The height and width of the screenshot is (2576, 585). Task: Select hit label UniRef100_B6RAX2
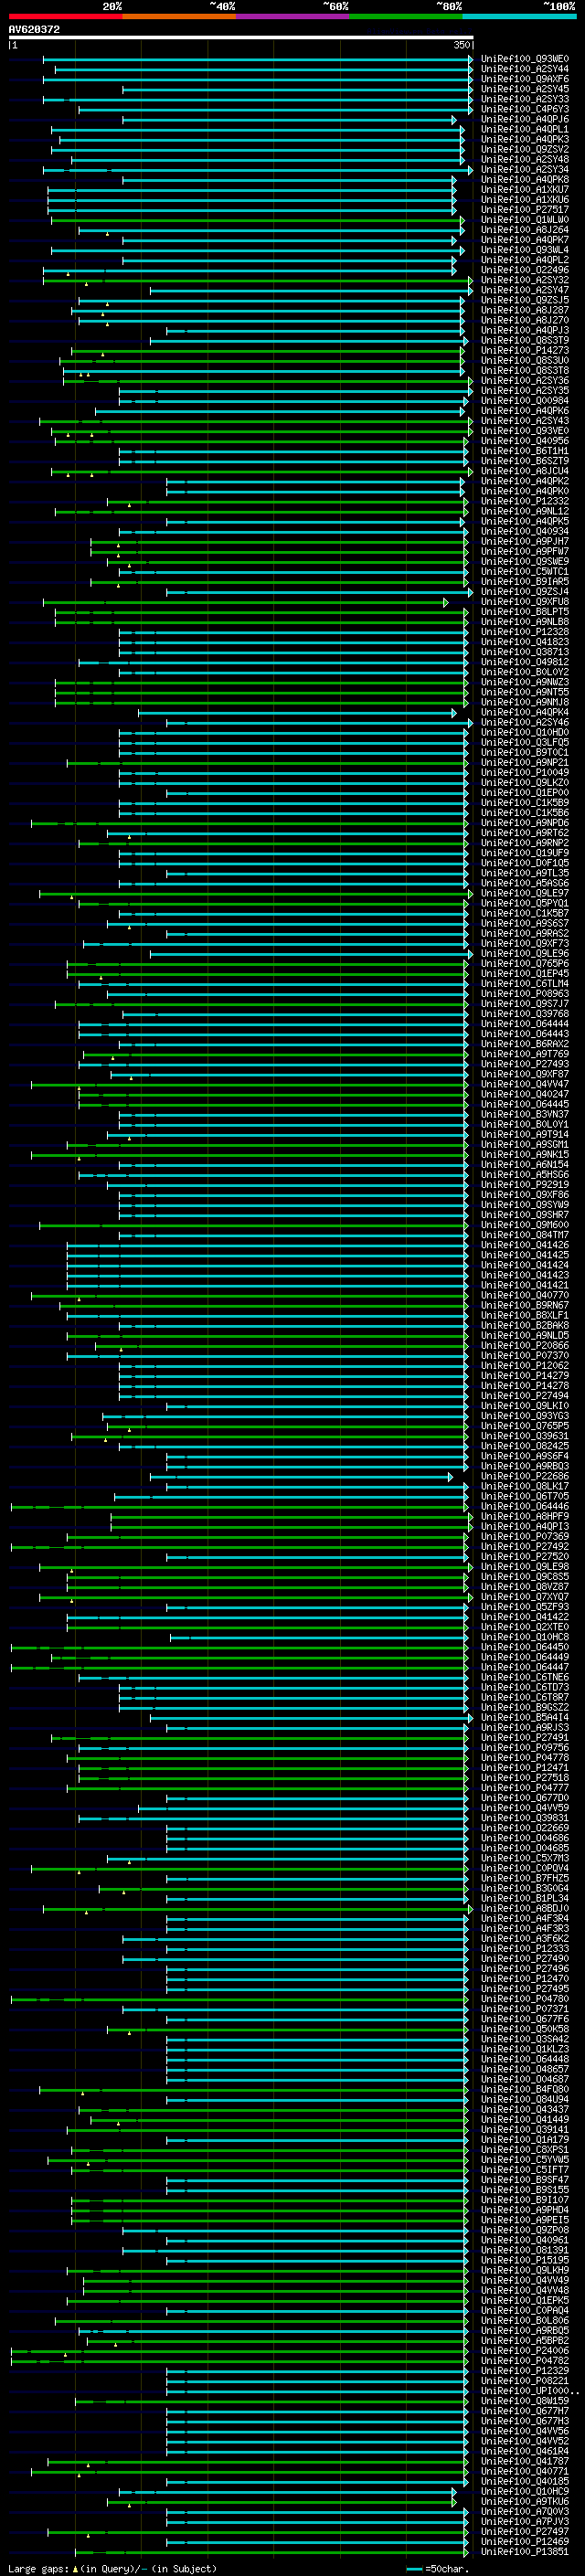[525, 1044]
